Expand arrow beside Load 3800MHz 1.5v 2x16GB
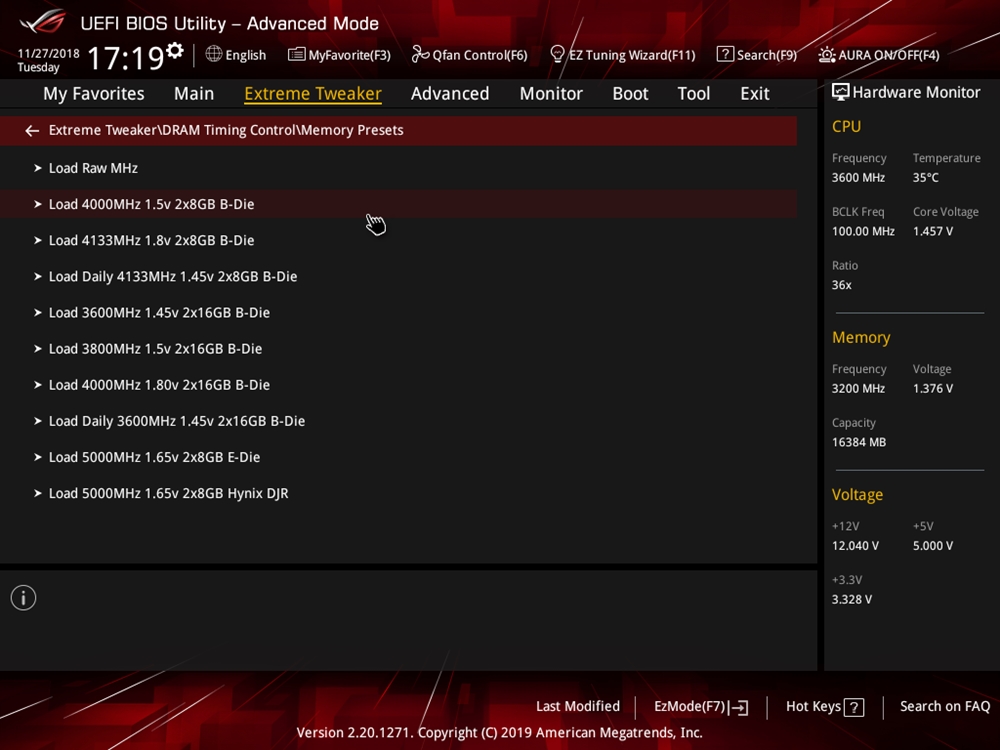Screen dimensions: 1000x750 click(x=38, y=349)
